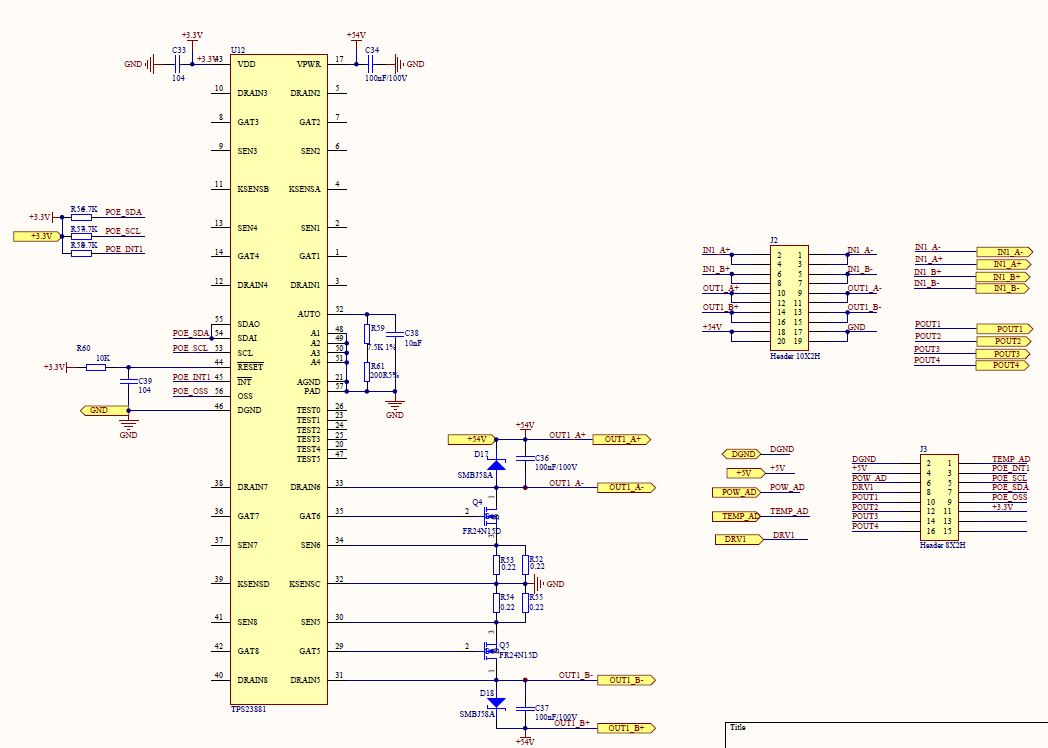Click the POE_INT1 net label beside R58
Screen dimensions: 1048x748
click(x=124, y=249)
